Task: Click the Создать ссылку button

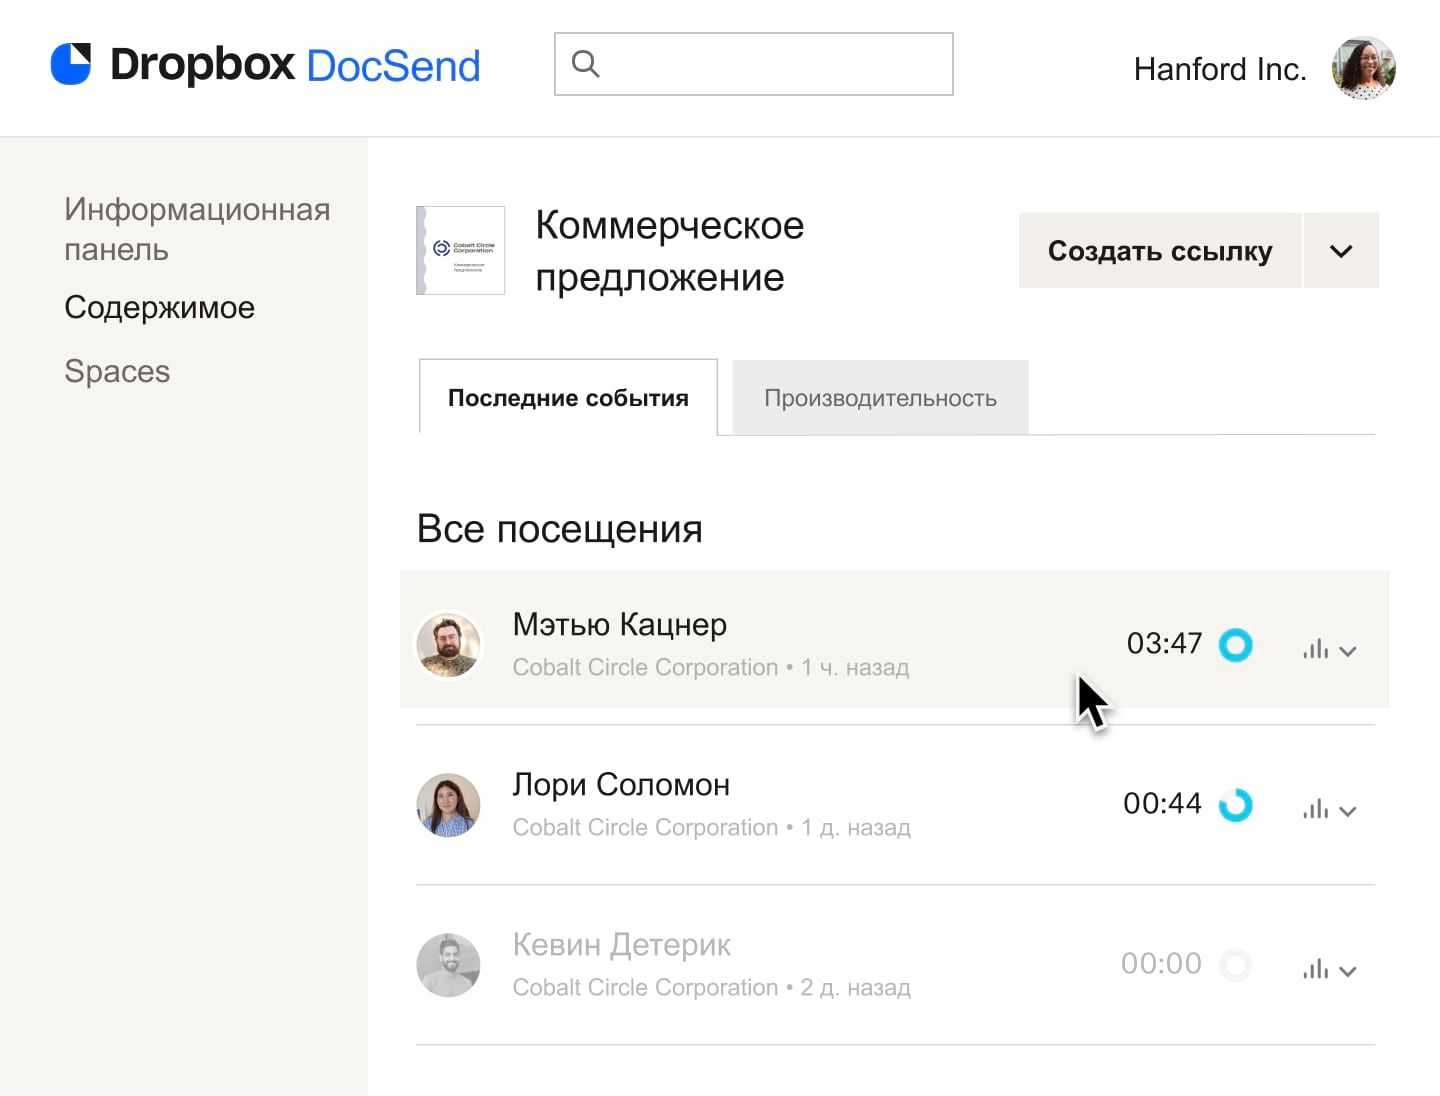Action: (x=1160, y=250)
